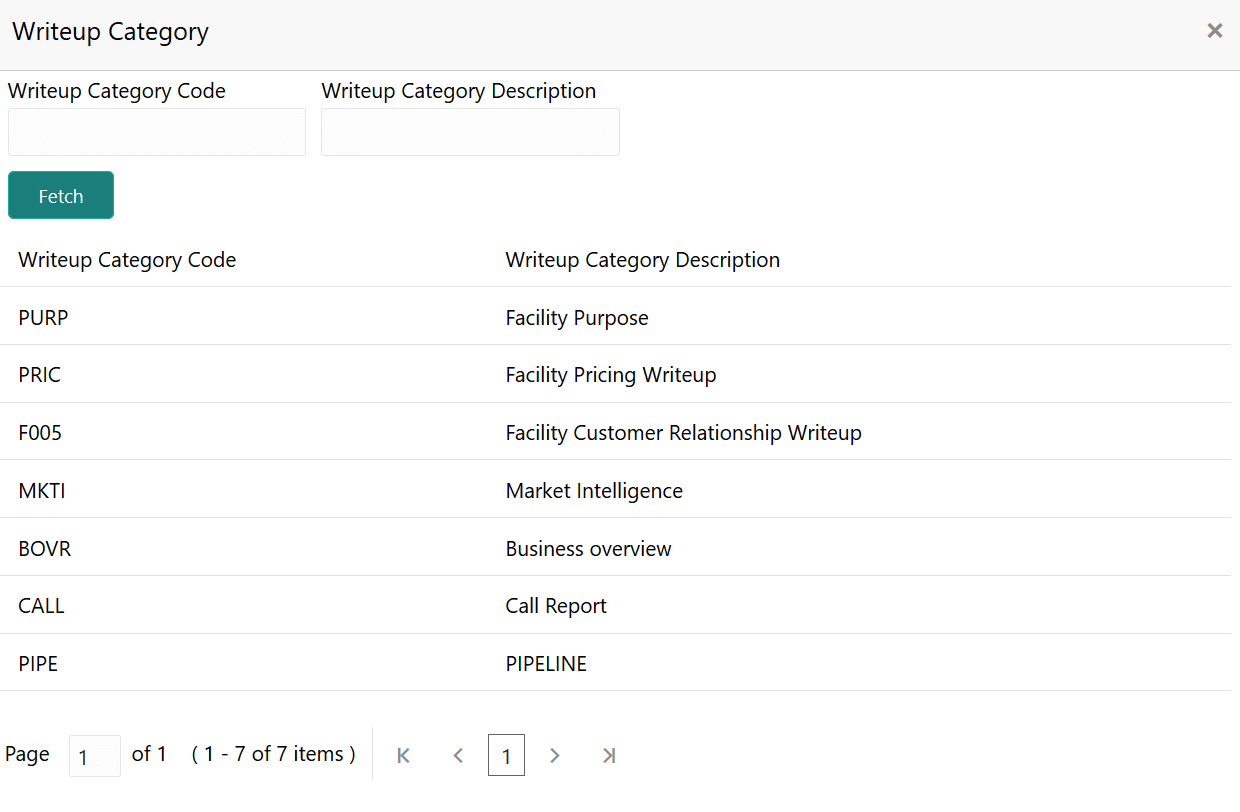Screen dimensions: 1240x812
Task: Click the Fetch button
Action: pos(60,195)
